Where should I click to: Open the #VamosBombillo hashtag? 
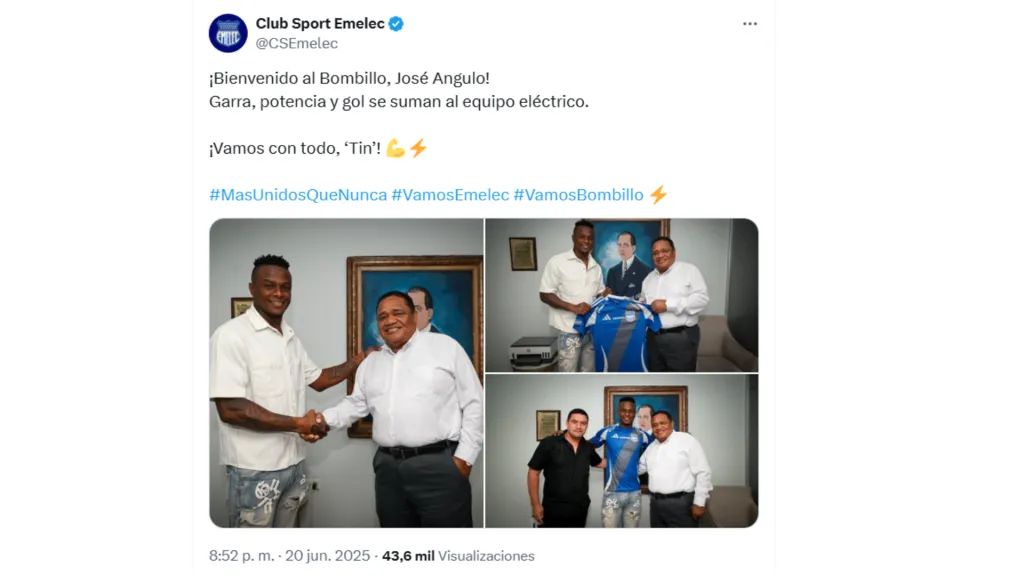578,195
